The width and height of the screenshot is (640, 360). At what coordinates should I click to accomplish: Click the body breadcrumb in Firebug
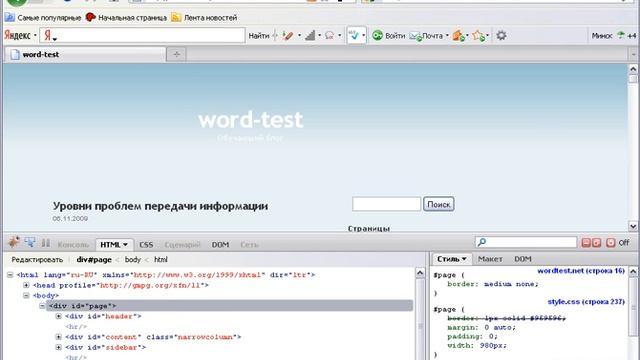133,260
